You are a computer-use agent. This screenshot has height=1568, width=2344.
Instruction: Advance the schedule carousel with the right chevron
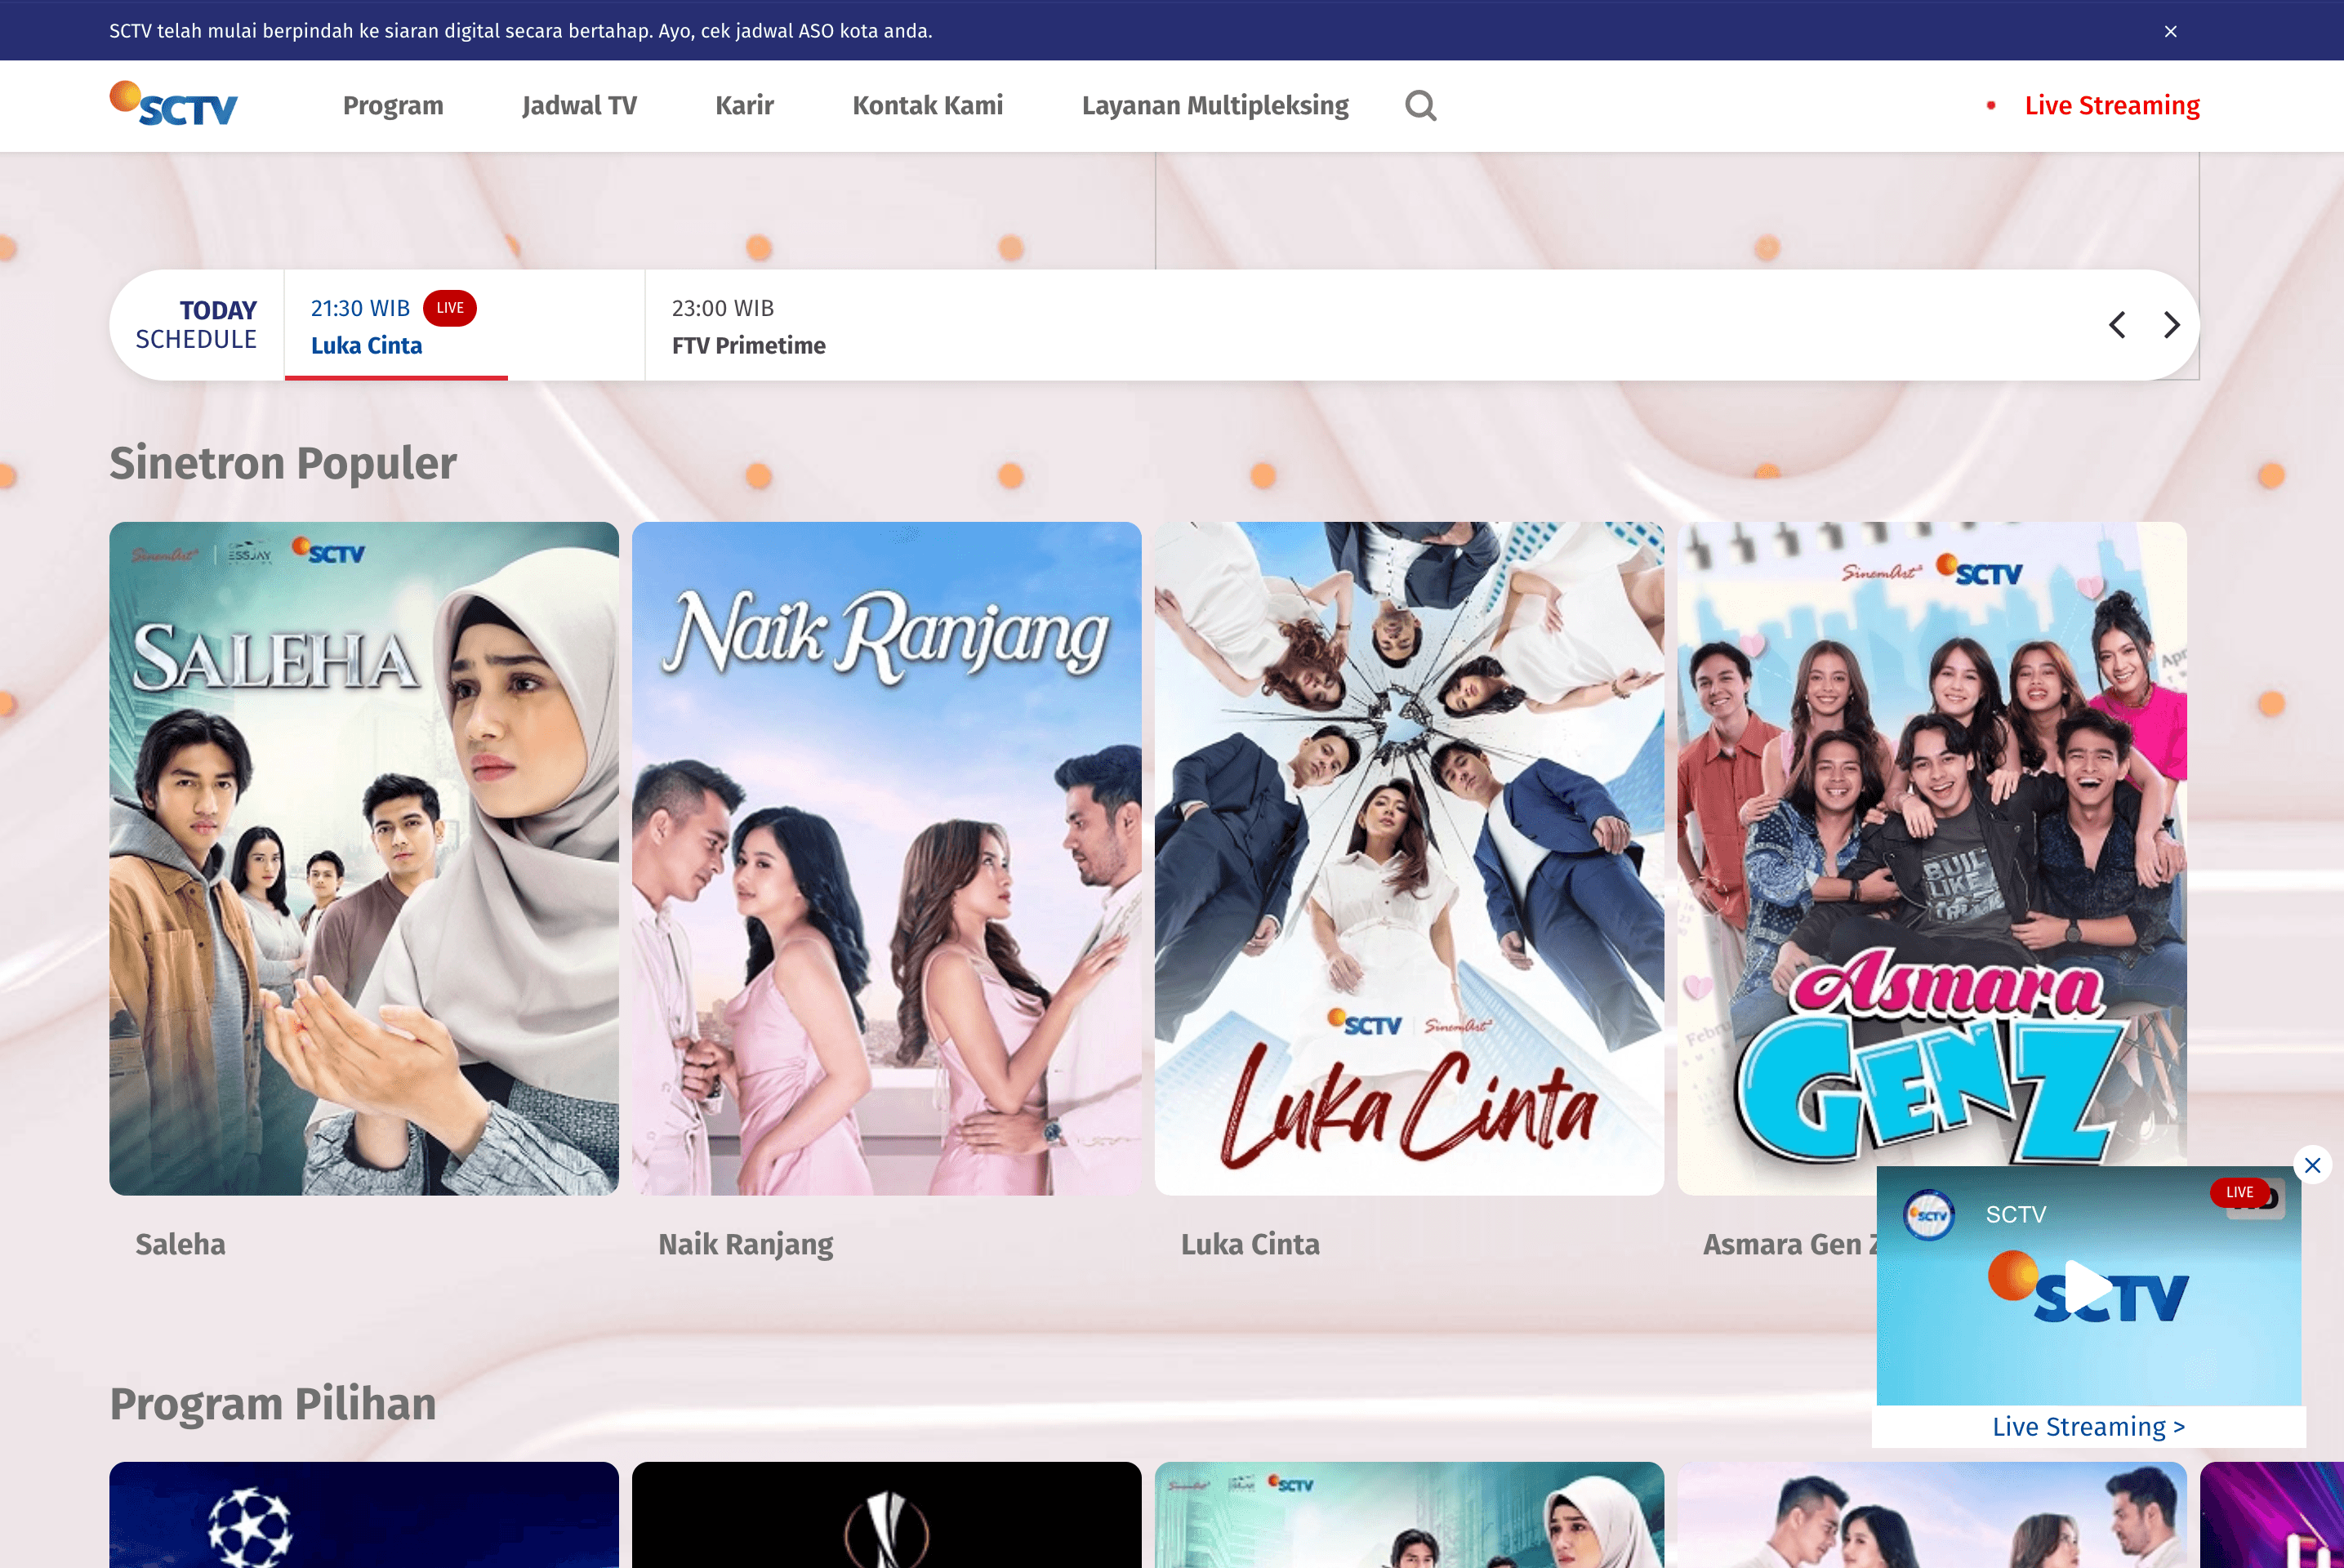tap(2171, 325)
